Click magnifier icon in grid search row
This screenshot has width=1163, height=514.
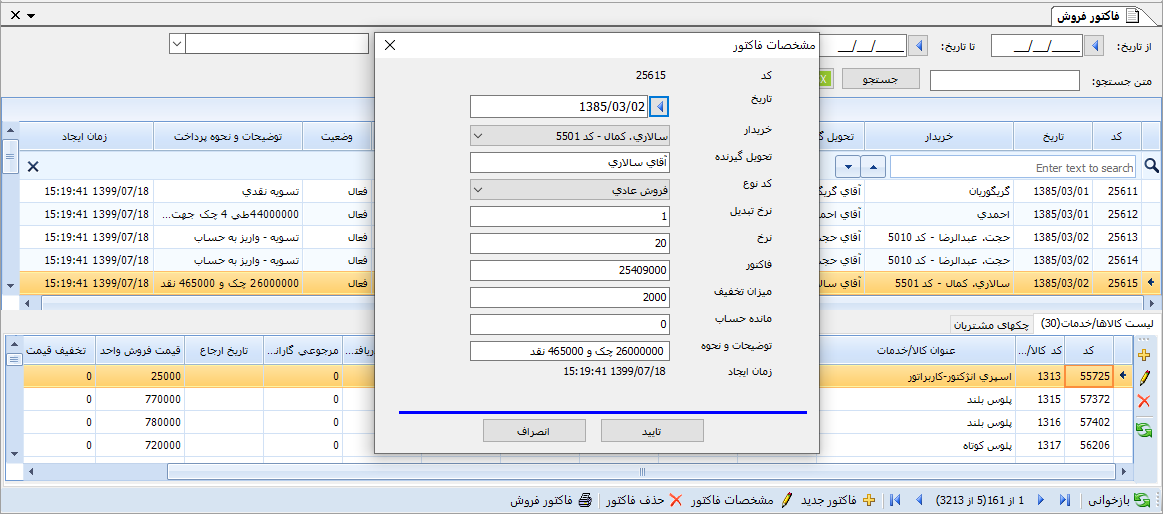(1152, 166)
